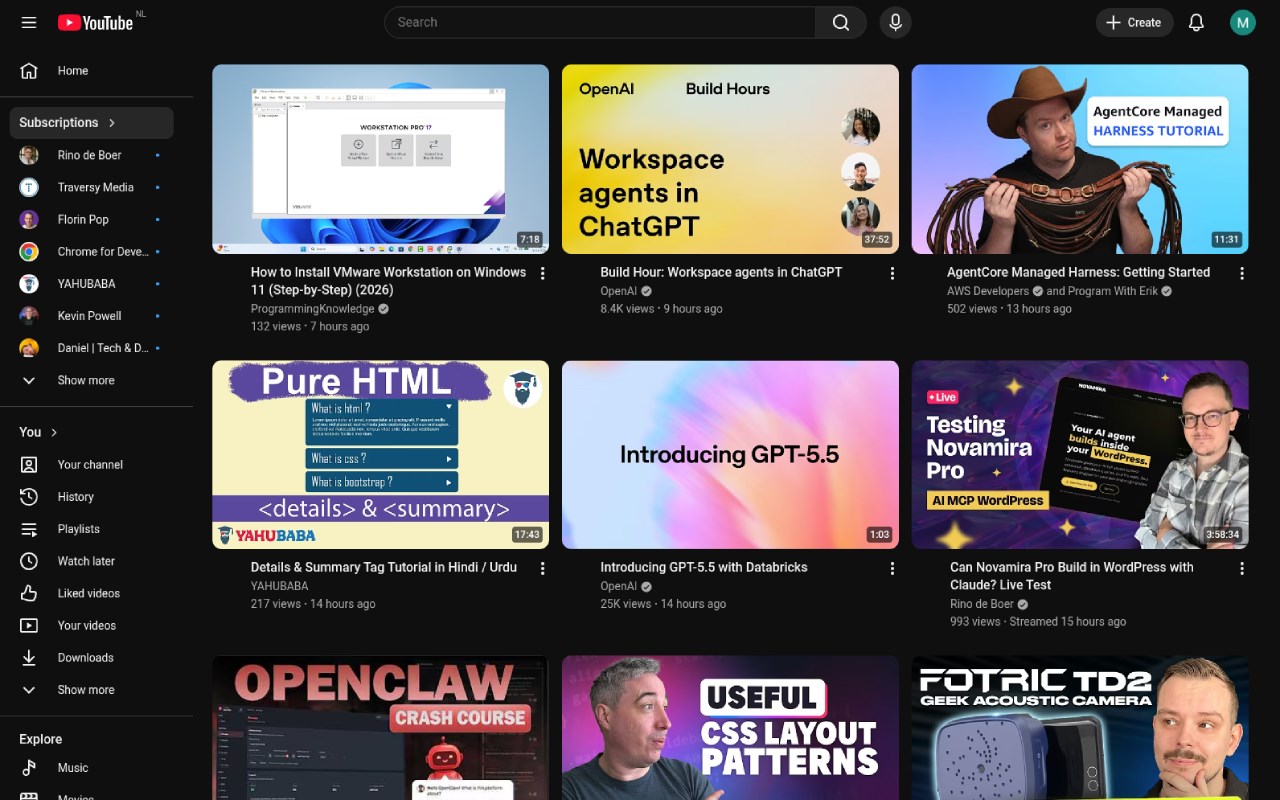Select Home in the sidebar
This screenshot has height=800, width=1280.
tap(91, 71)
